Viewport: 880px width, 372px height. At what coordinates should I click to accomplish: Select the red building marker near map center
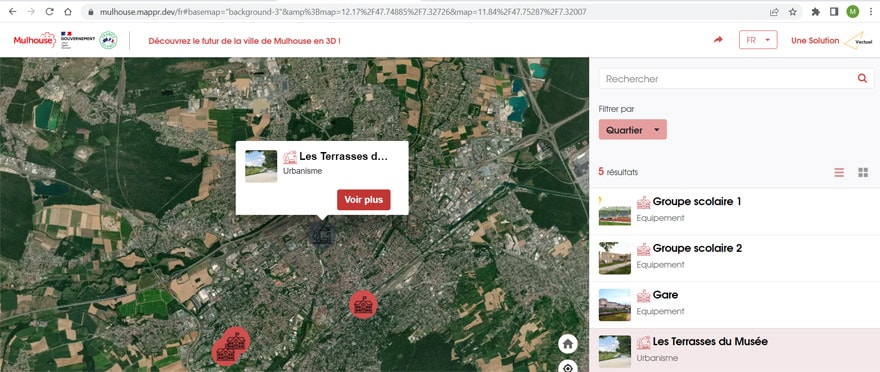click(363, 305)
